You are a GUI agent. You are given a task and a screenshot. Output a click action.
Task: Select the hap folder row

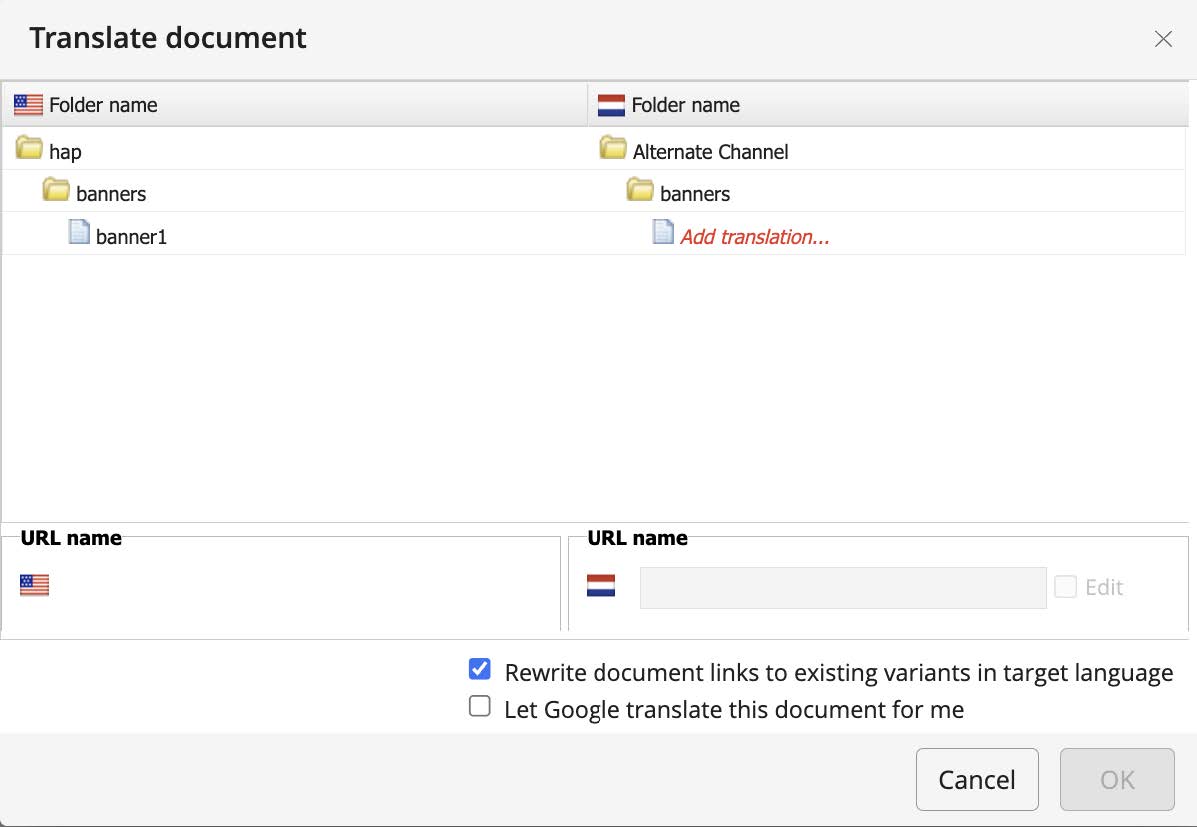pyautogui.click(x=66, y=152)
